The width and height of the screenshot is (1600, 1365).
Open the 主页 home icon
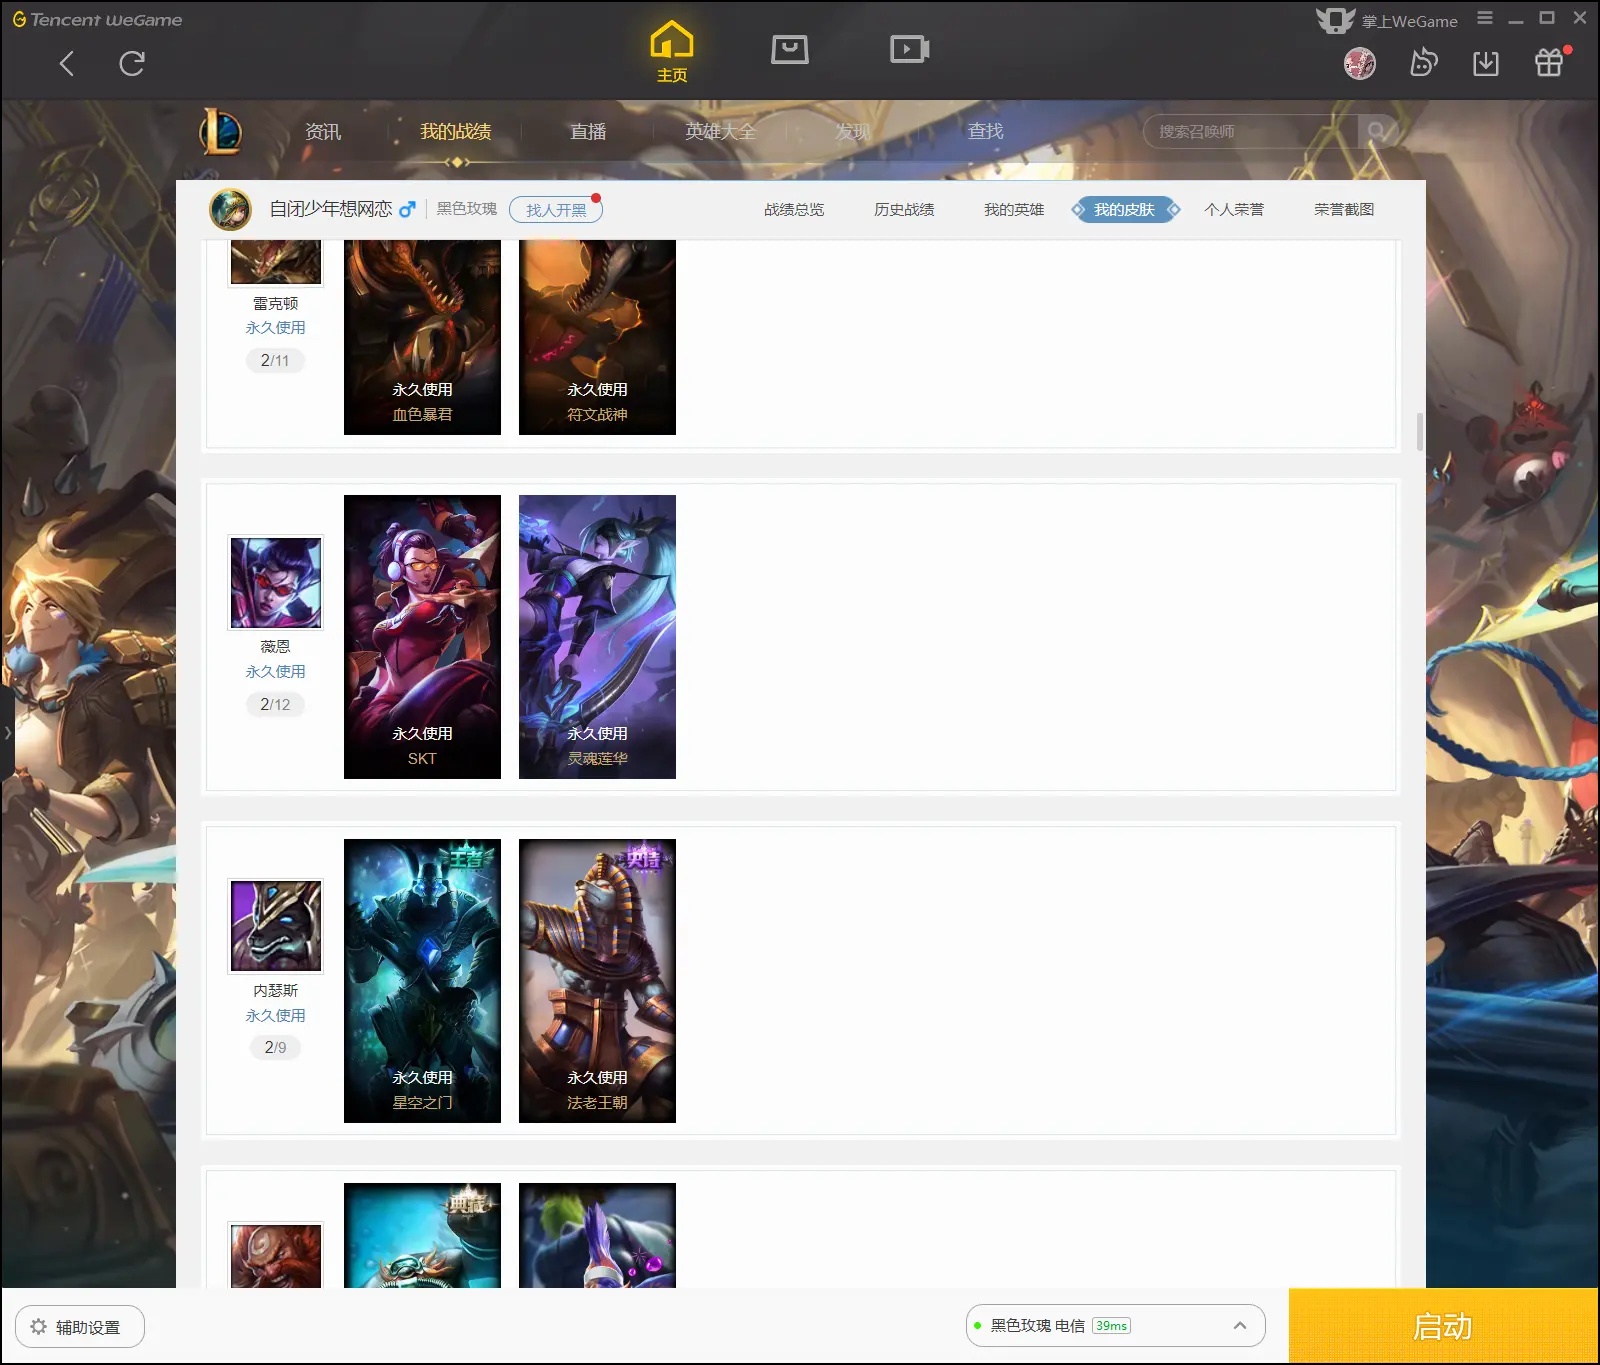click(671, 52)
